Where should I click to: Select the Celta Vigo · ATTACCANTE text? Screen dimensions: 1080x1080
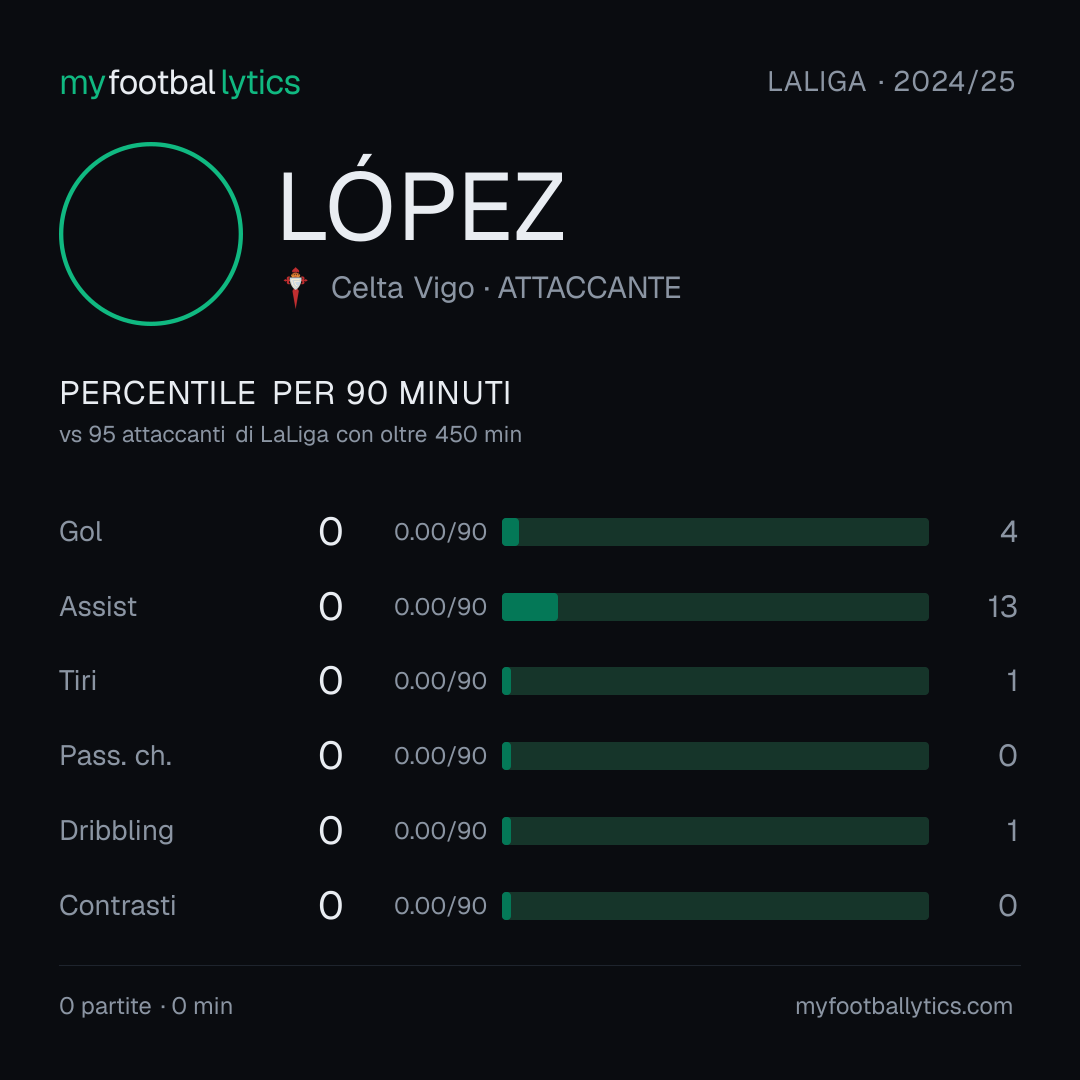point(506,288)
